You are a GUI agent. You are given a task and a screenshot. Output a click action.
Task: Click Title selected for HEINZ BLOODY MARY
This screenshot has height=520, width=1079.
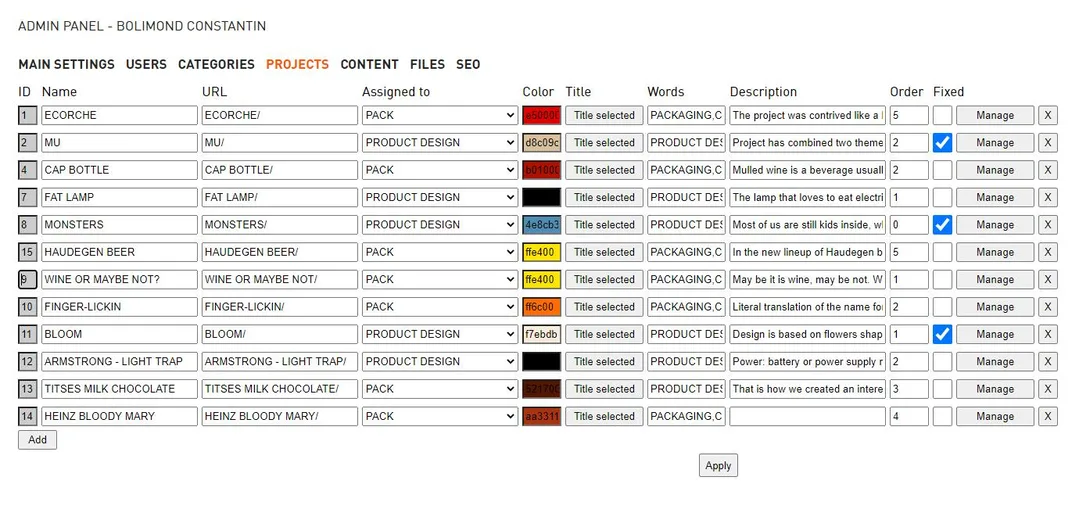(x=604, y=416)
